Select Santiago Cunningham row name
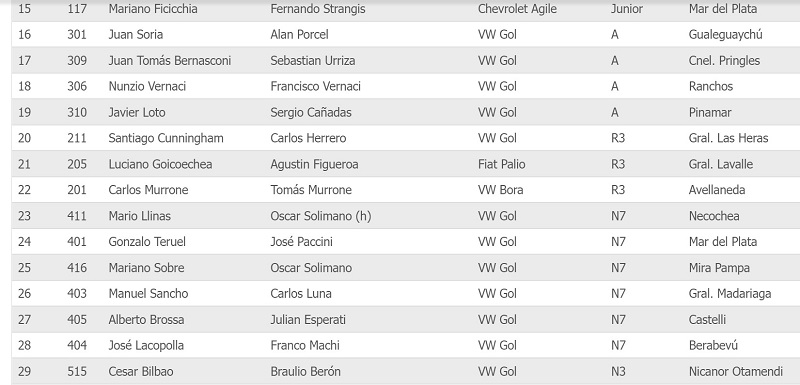Image resolution: width=800 pixels, height=385 pixels. pos(166,138)
